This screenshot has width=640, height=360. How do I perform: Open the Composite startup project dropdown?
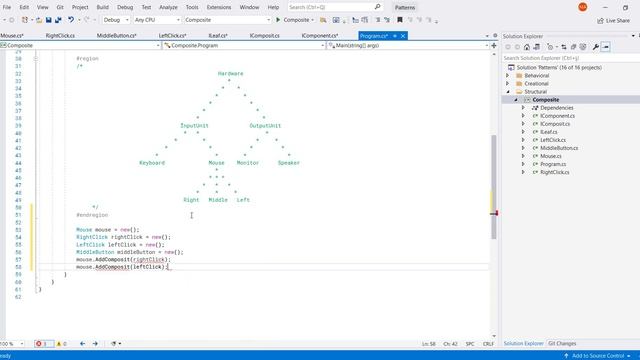pyautogui.click(x=227, y=20)
